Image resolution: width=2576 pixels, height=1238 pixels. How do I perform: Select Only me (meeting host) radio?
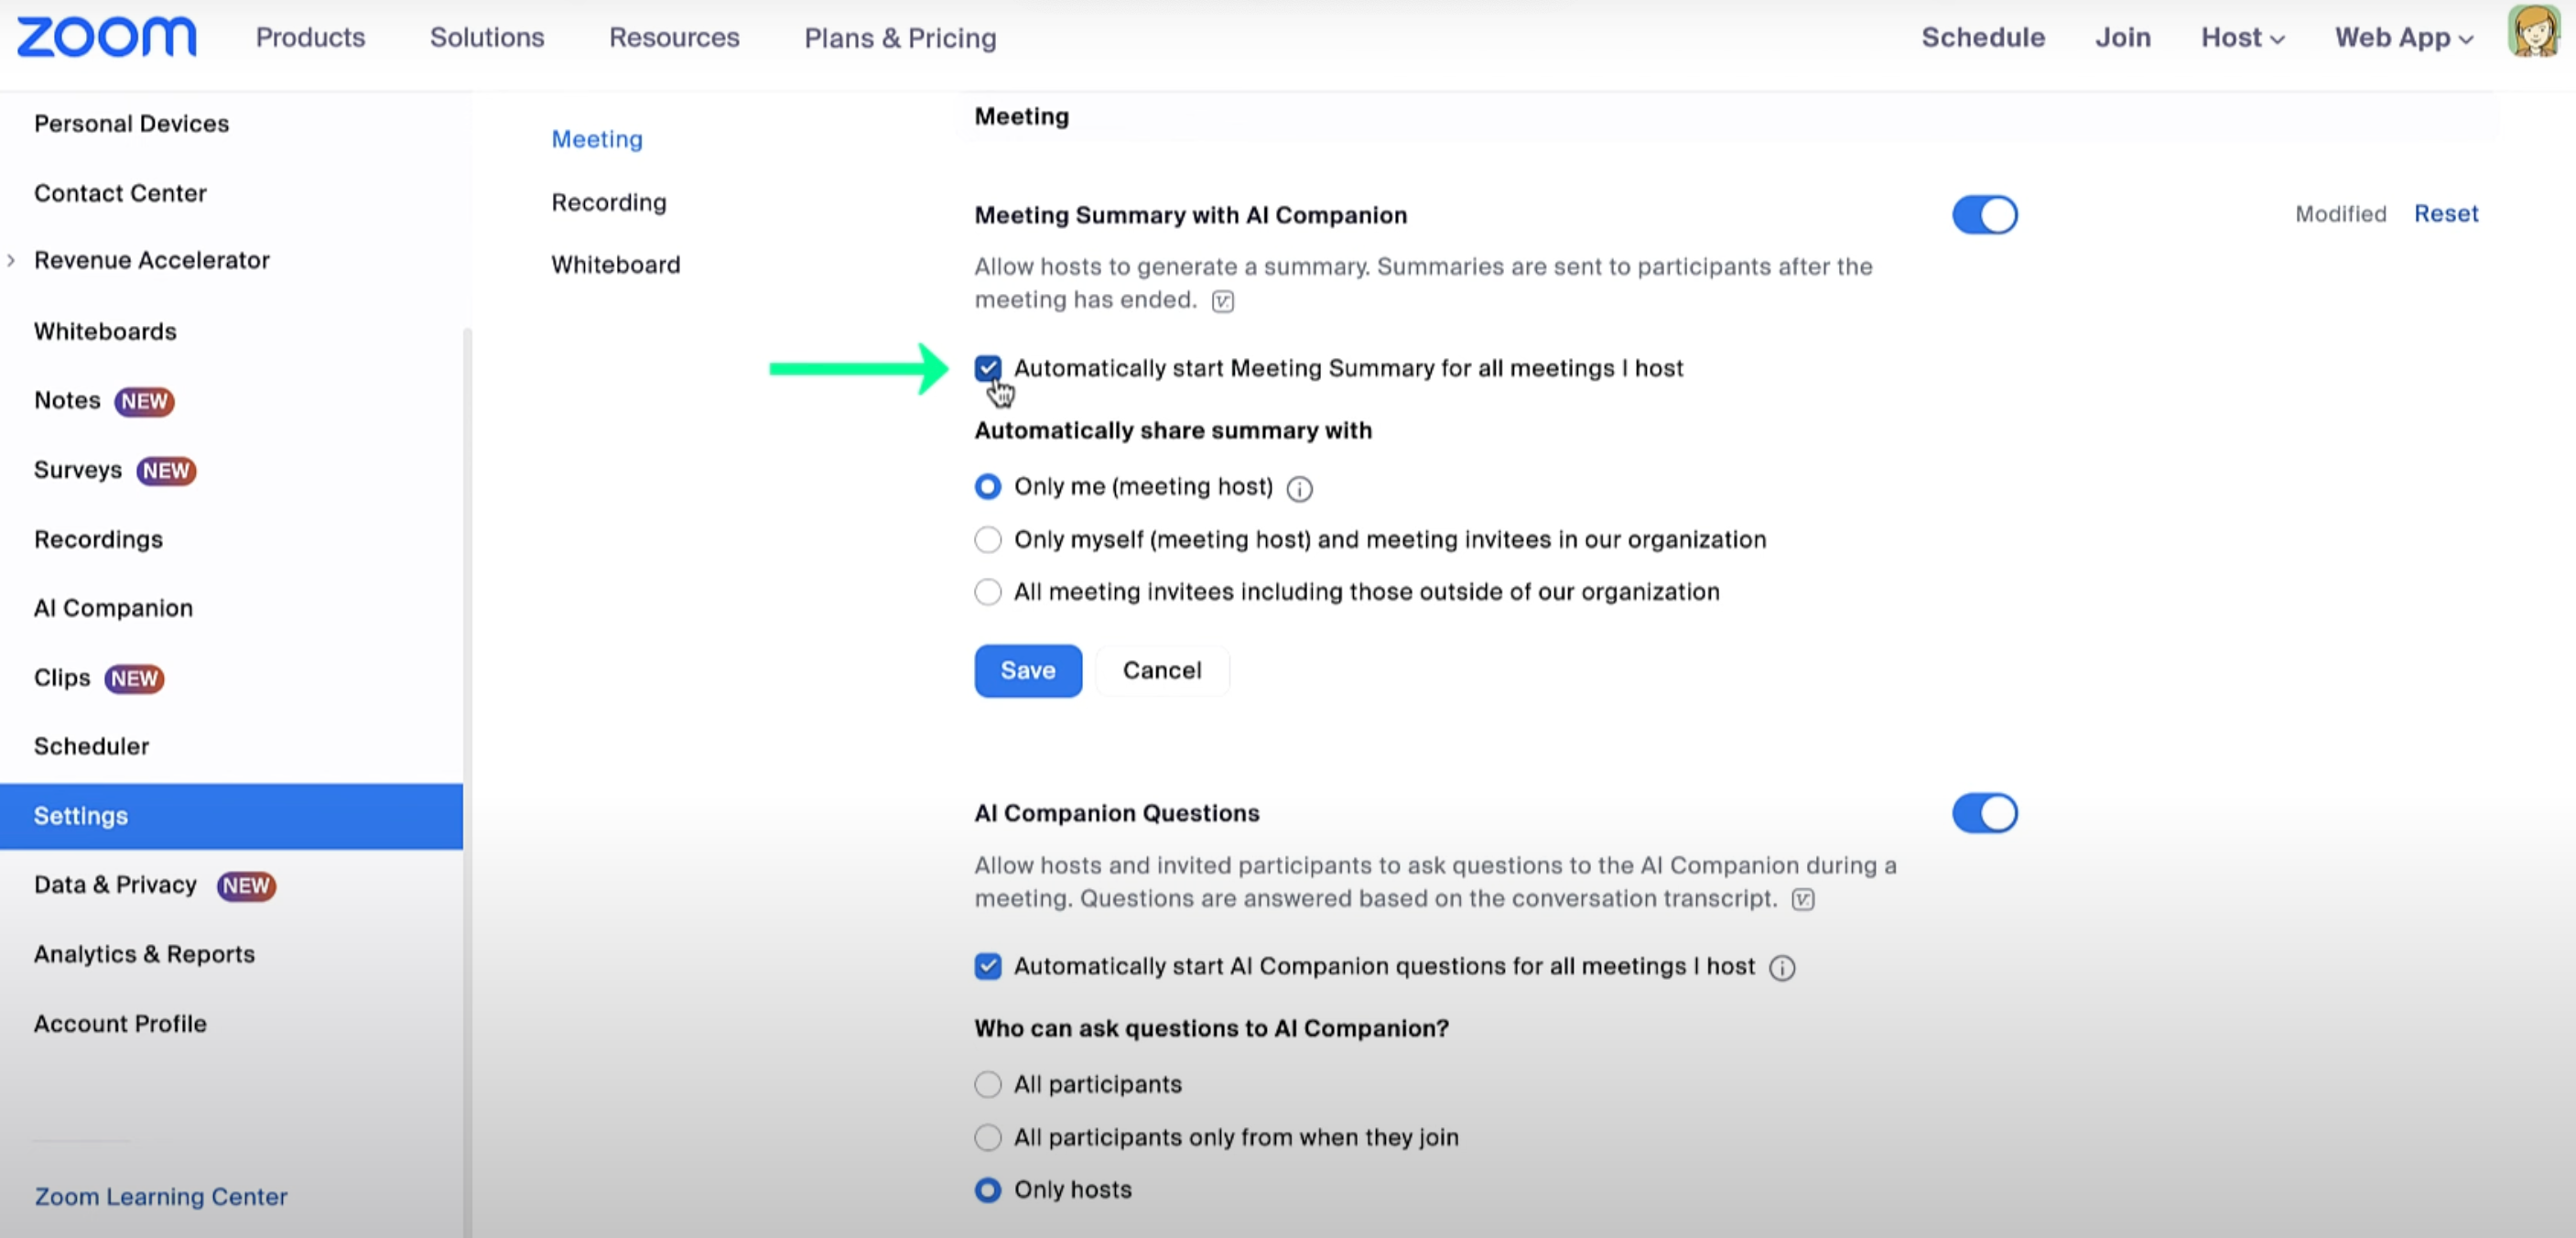(988, 486)
